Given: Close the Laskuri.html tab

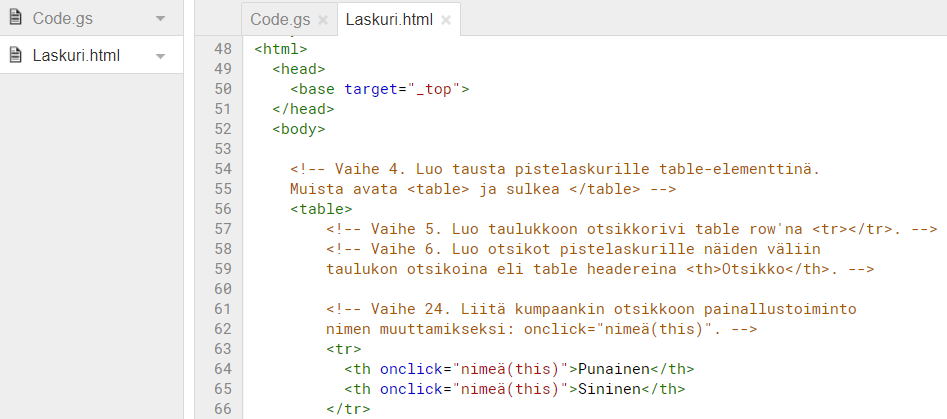Looking at the screenshot, I should [445, 20].
